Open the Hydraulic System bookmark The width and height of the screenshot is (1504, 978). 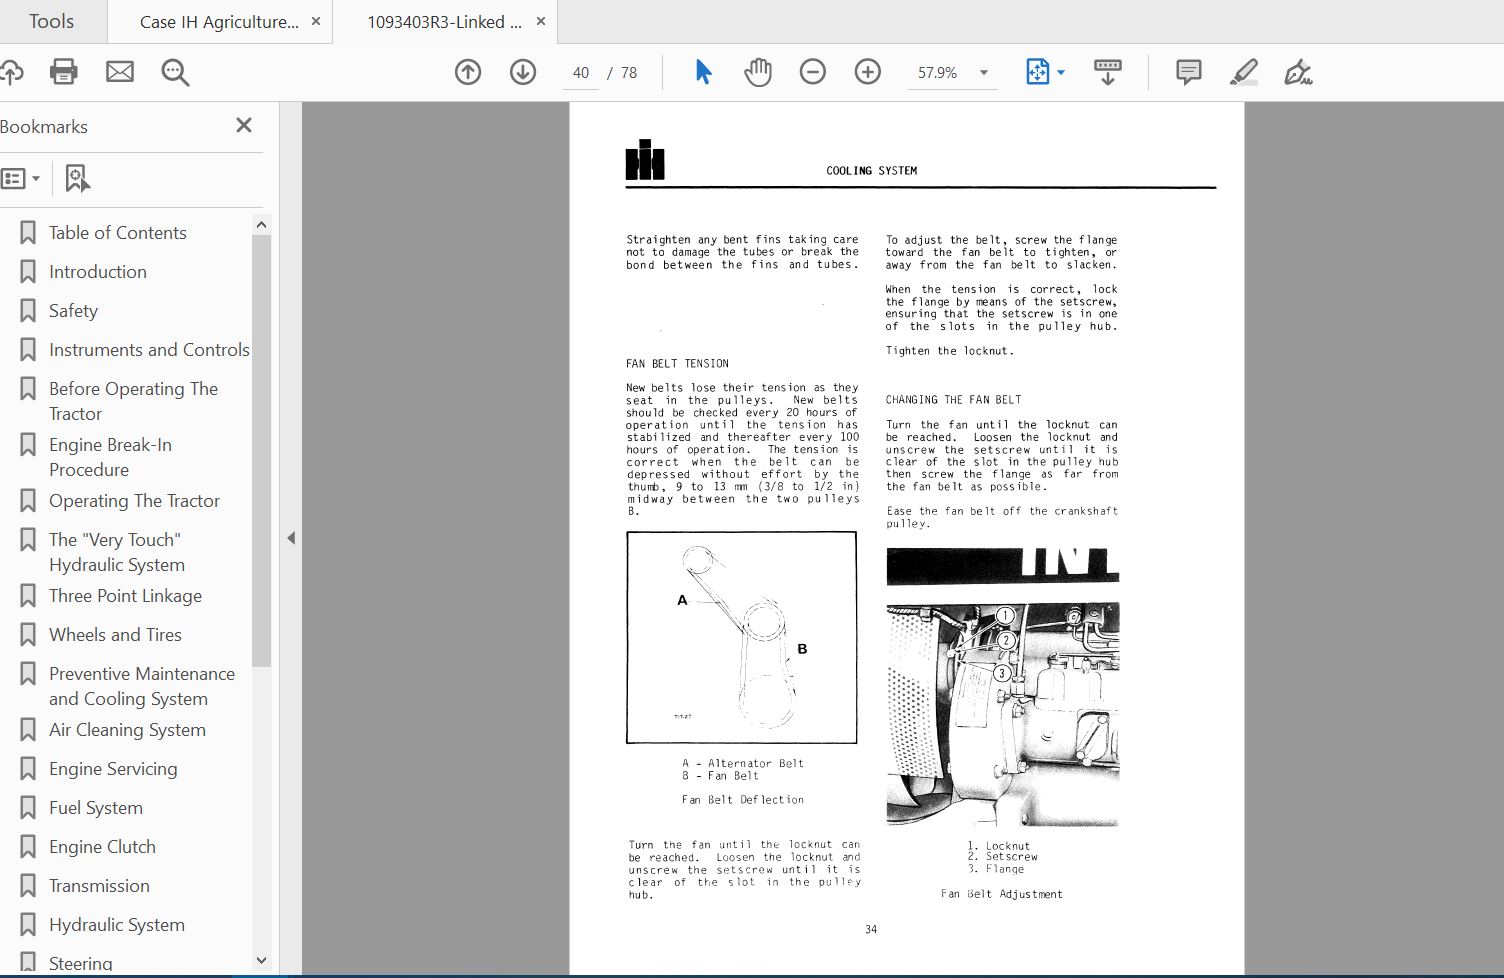116,924
